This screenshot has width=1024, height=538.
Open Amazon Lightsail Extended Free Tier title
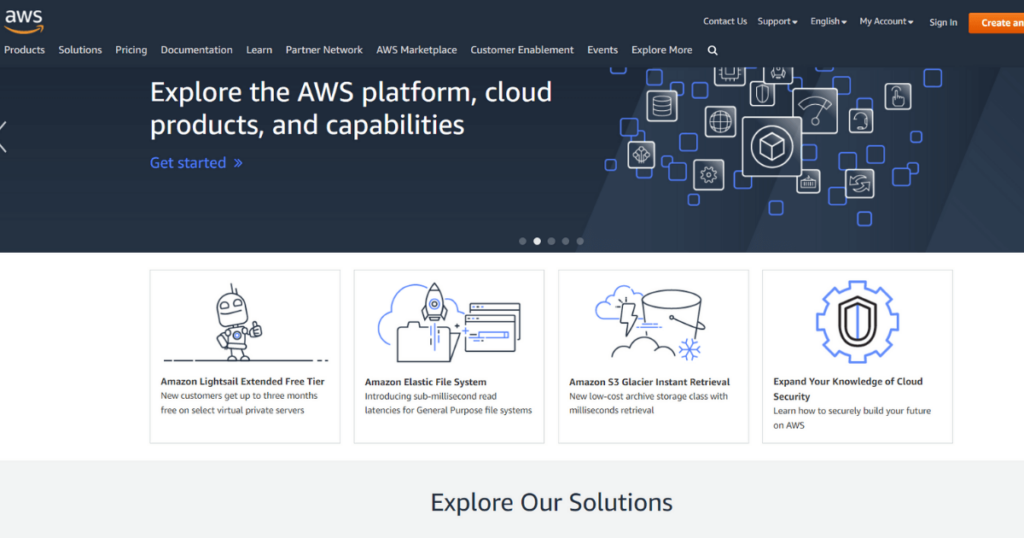[242, 381]
